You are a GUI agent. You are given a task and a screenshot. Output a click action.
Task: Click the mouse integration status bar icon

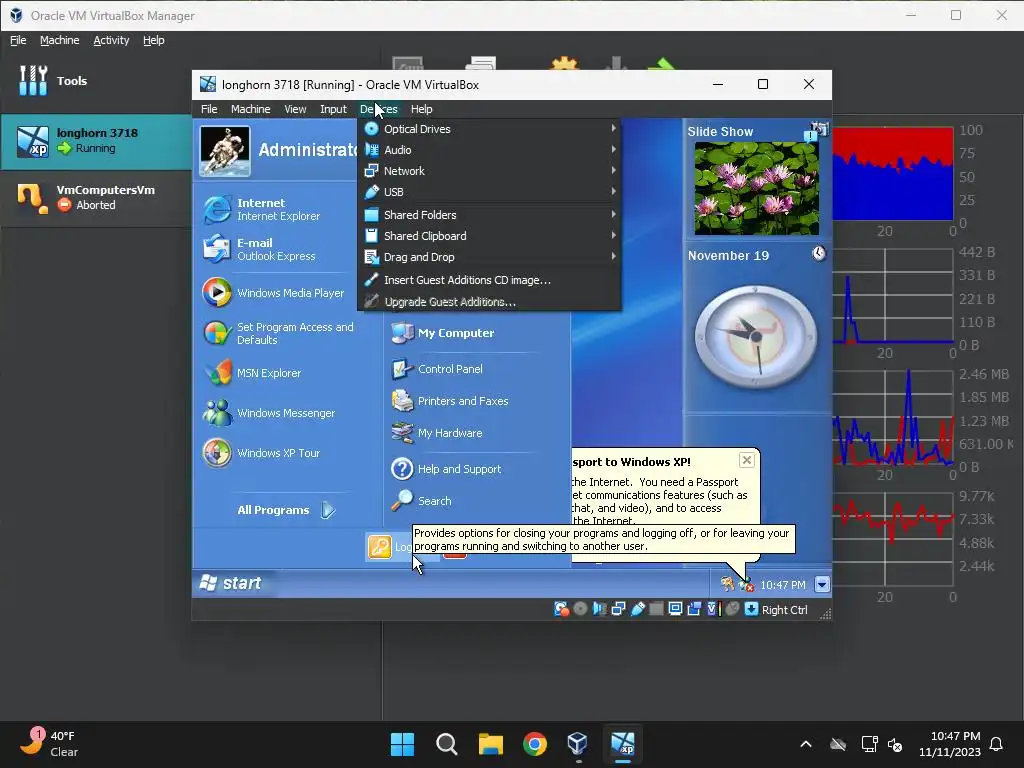click(733, 609)
